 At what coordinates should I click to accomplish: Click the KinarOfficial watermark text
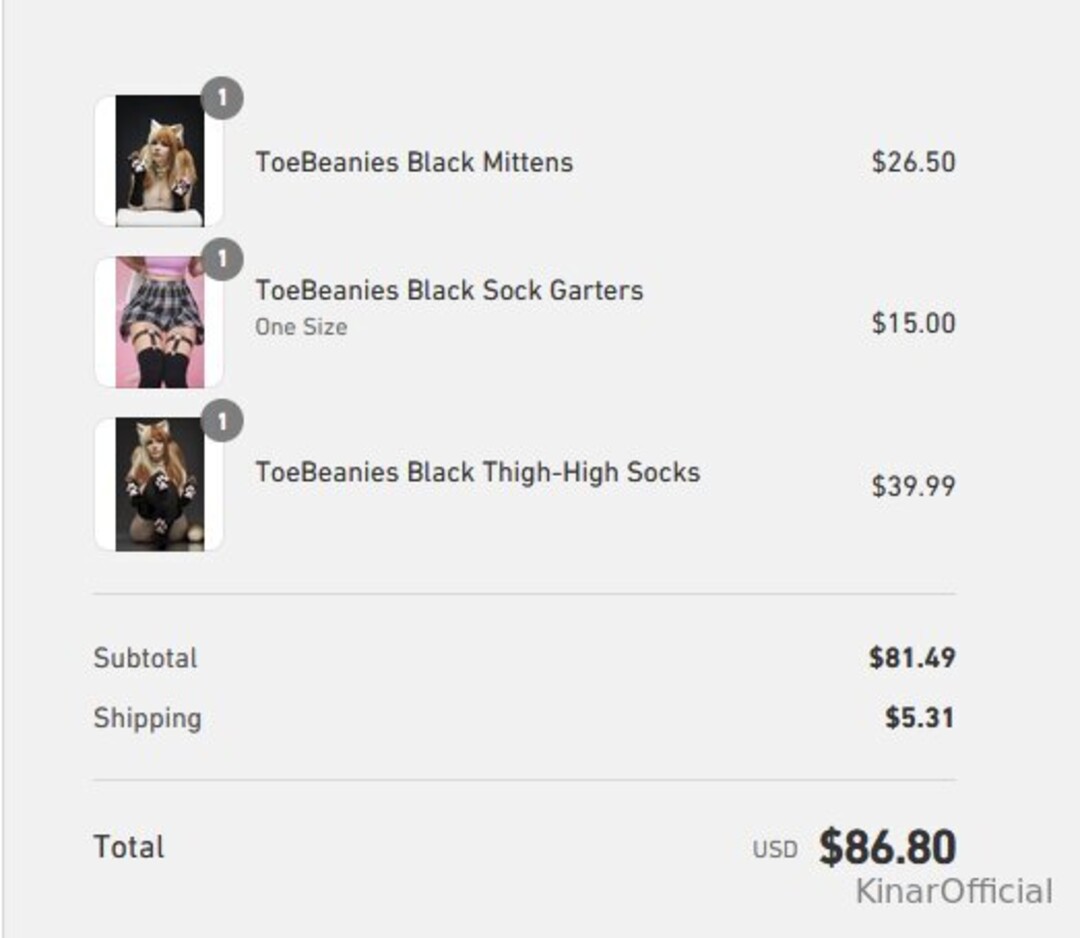953,891
